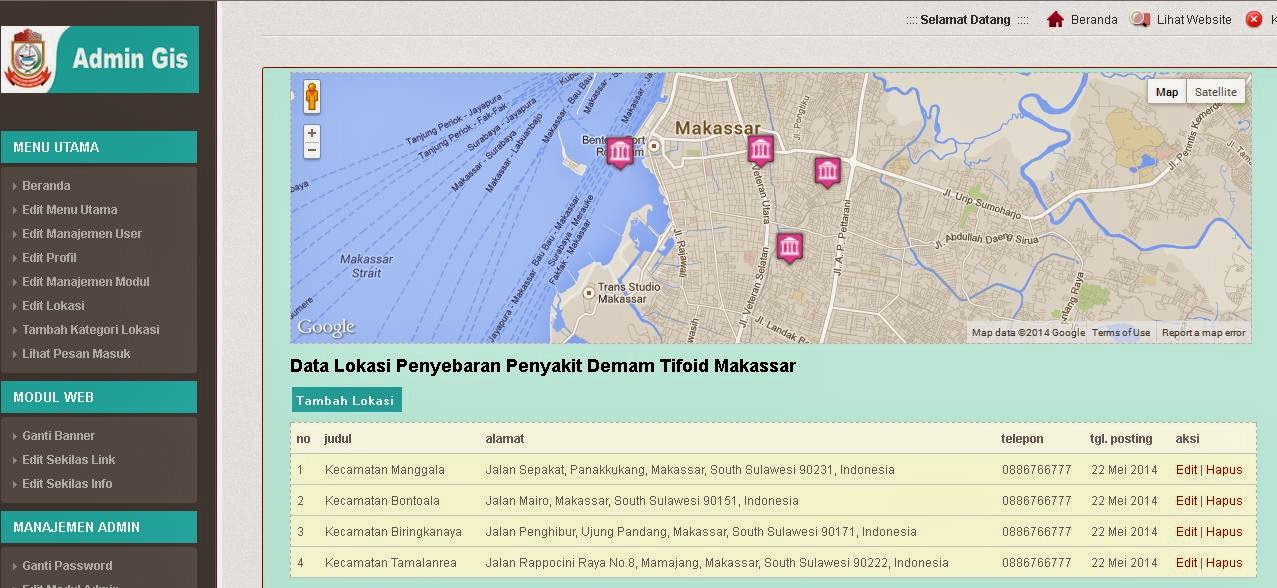Open Edit Manajemen Modul
Viewport: 1277px width, 588px height.
click(86, 282)
